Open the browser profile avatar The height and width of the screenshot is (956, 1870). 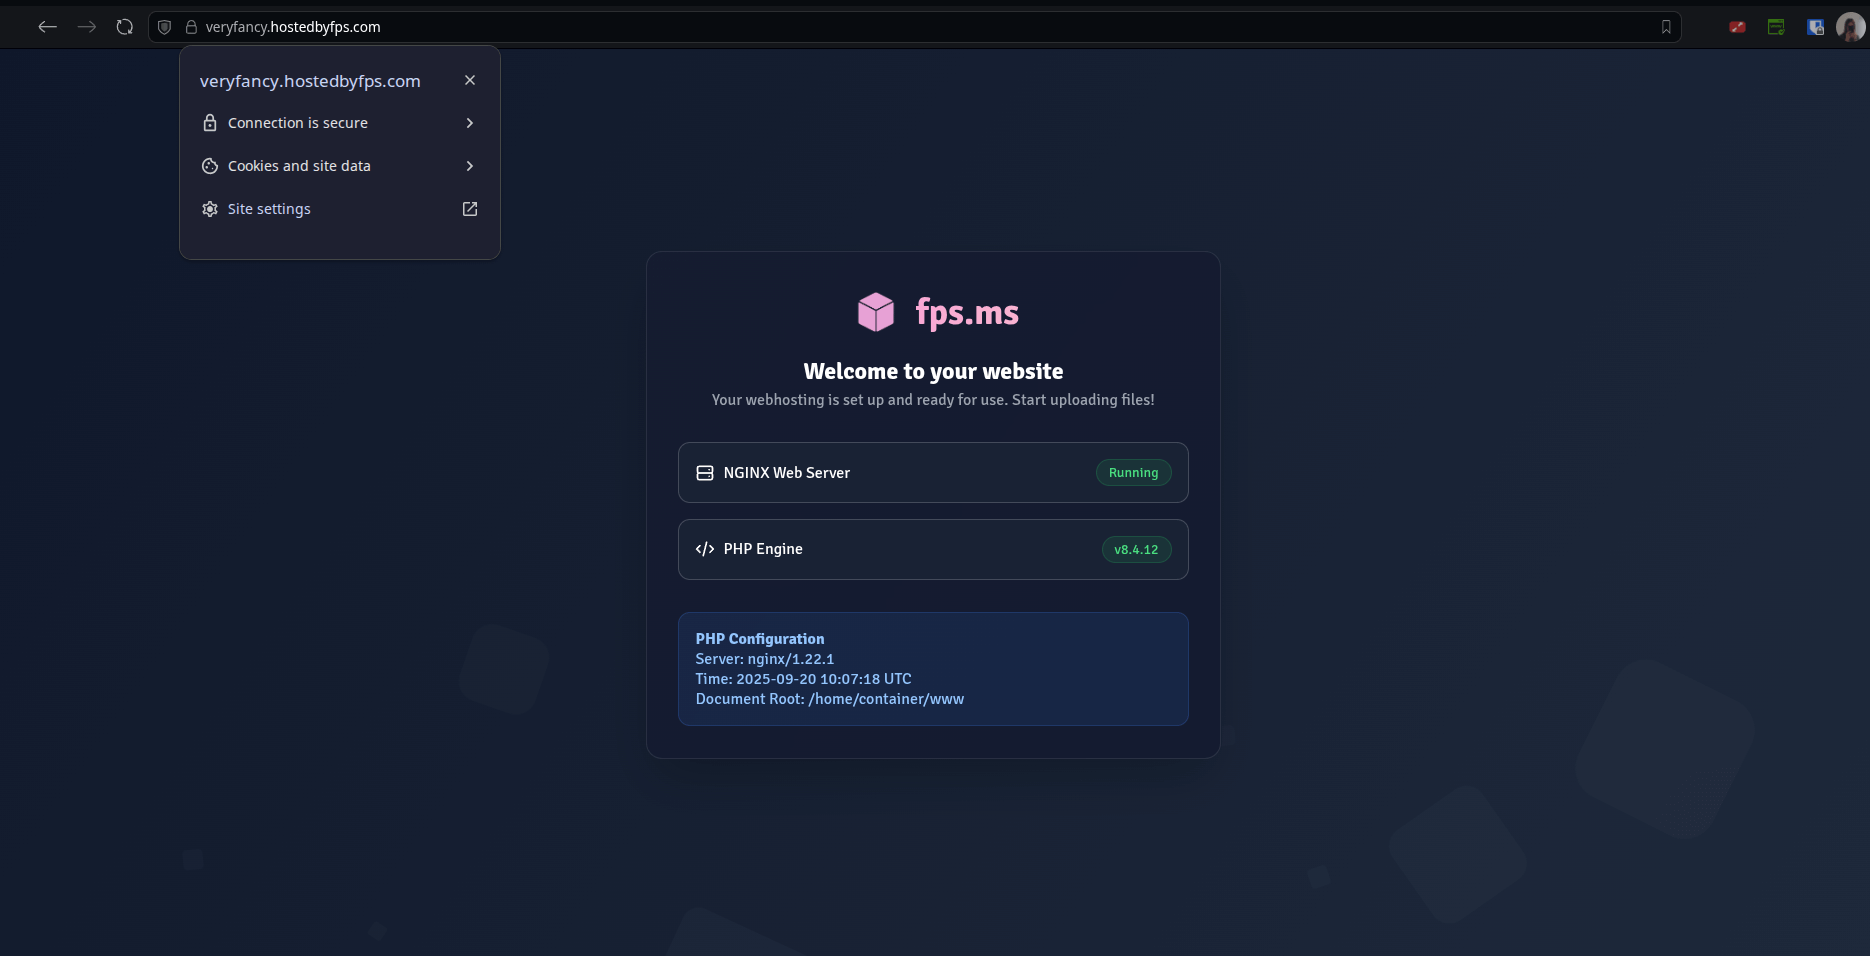click(x=1852, y=27)
